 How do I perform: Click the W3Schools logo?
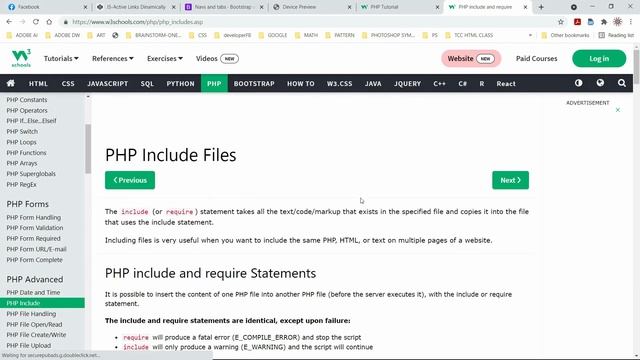(x=21, y=58)
